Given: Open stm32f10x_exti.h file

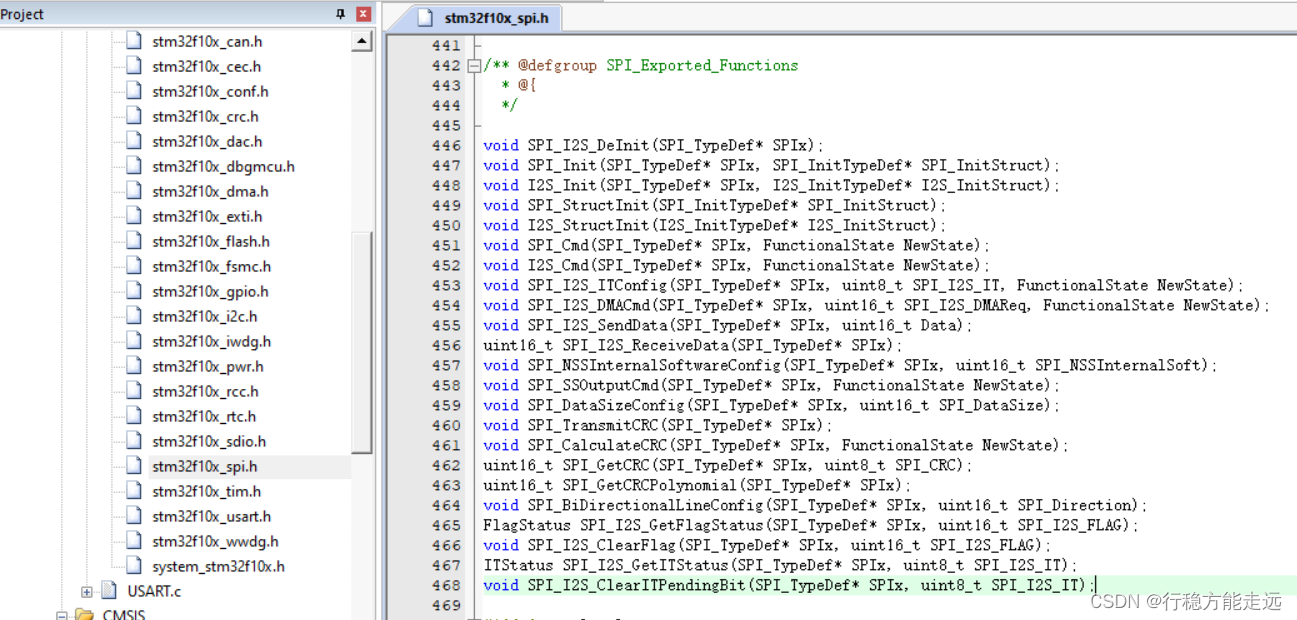Looking at the screenshot, I should (207, 217).
